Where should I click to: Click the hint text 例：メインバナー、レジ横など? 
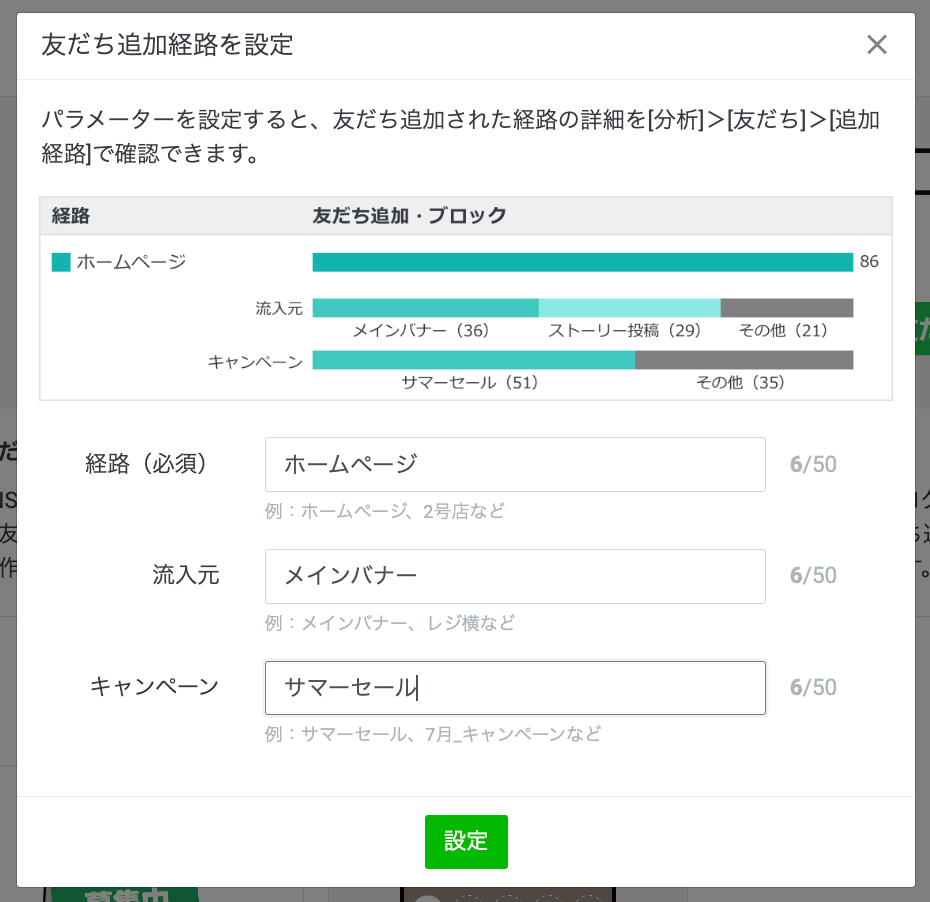390,623
